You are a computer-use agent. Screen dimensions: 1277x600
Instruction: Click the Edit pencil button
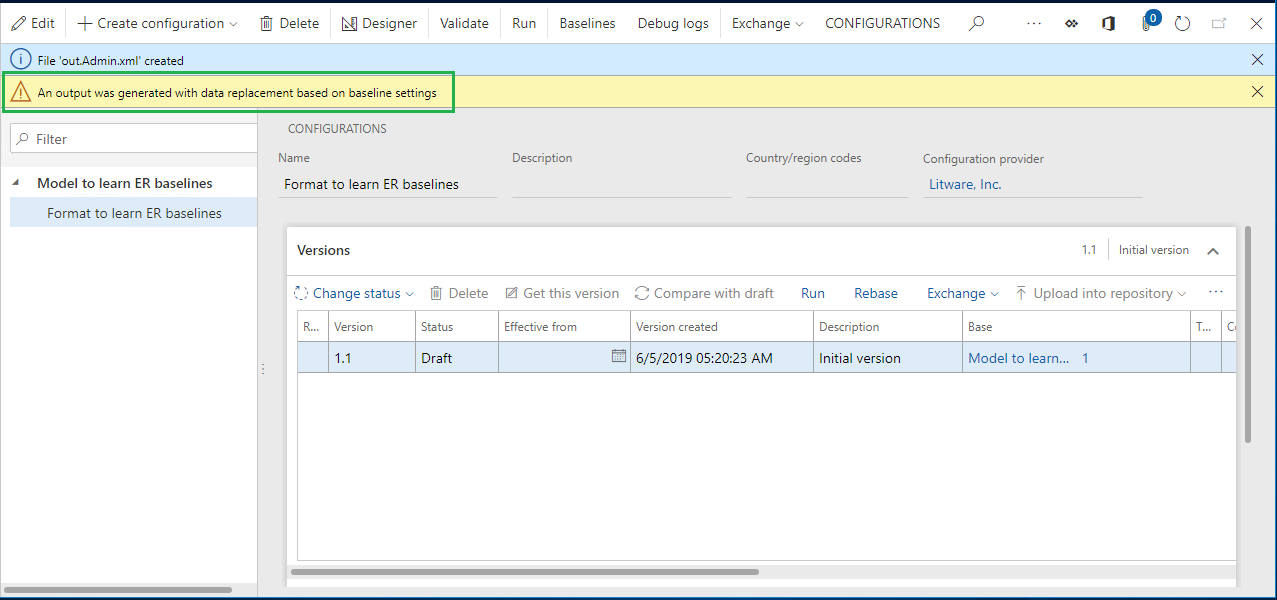(x=33, y=23)
